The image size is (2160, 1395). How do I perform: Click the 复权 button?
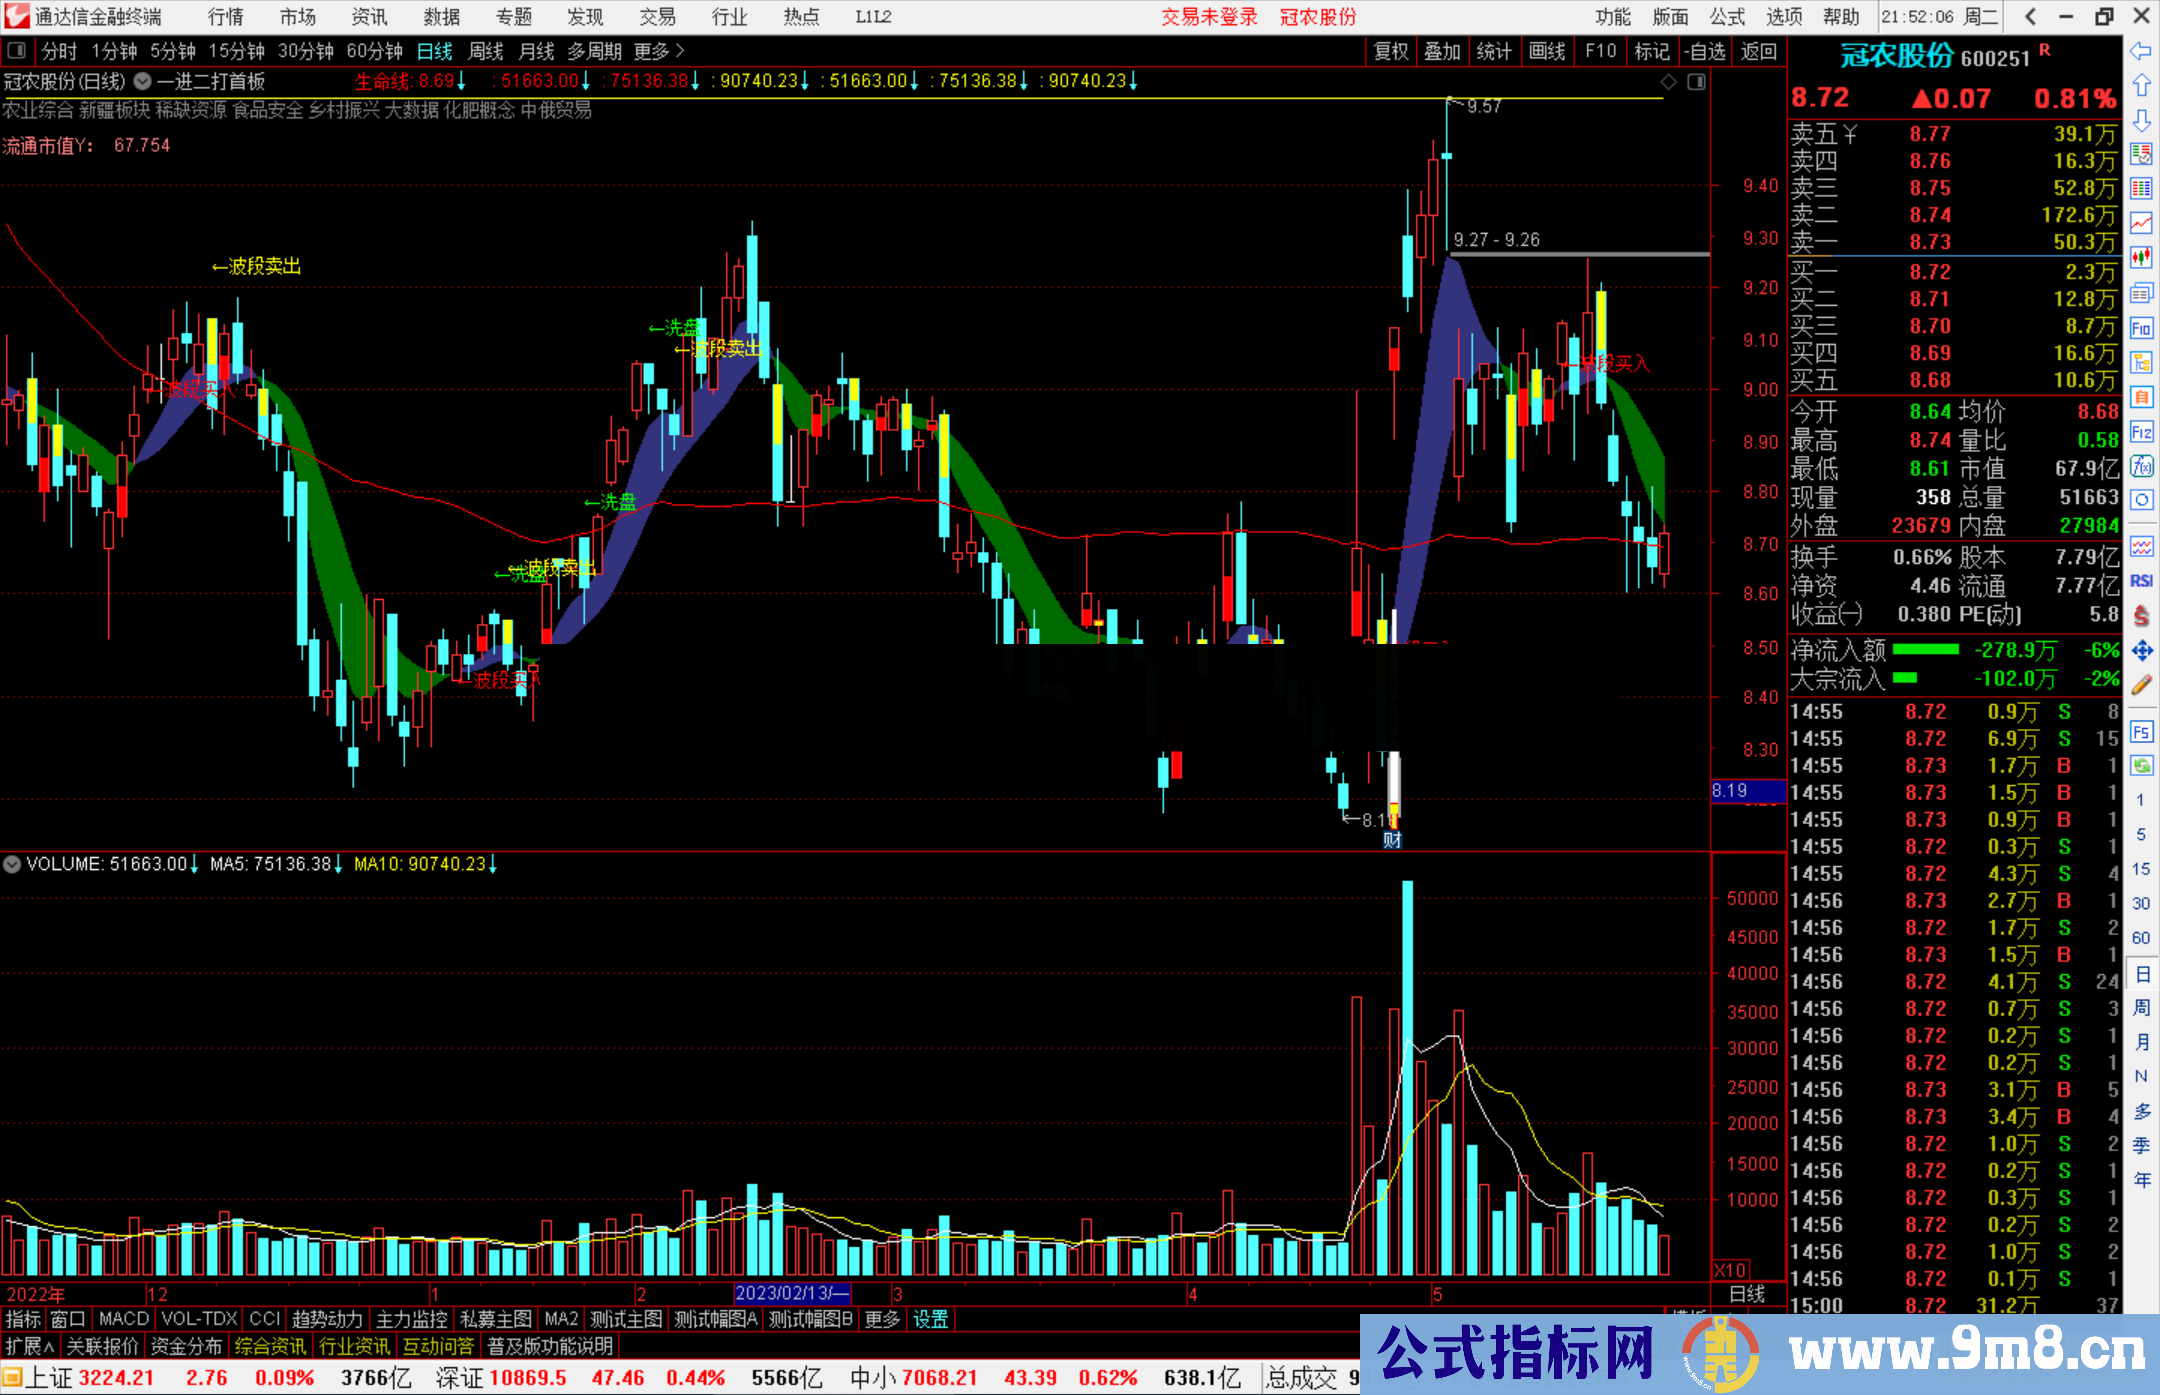pos(1391,51)
